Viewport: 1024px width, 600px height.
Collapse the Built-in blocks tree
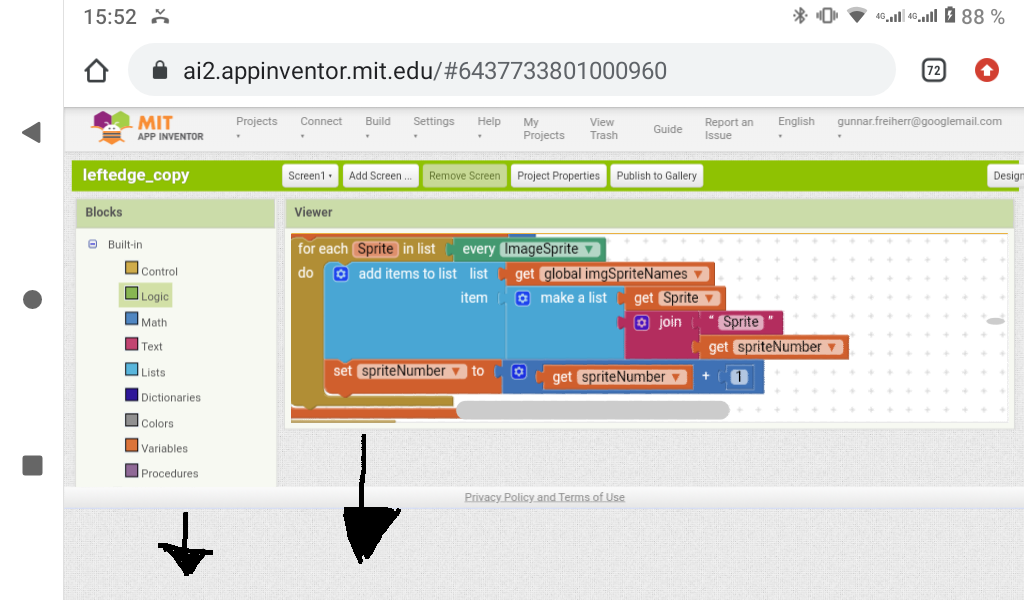click(x=93, y=244)
